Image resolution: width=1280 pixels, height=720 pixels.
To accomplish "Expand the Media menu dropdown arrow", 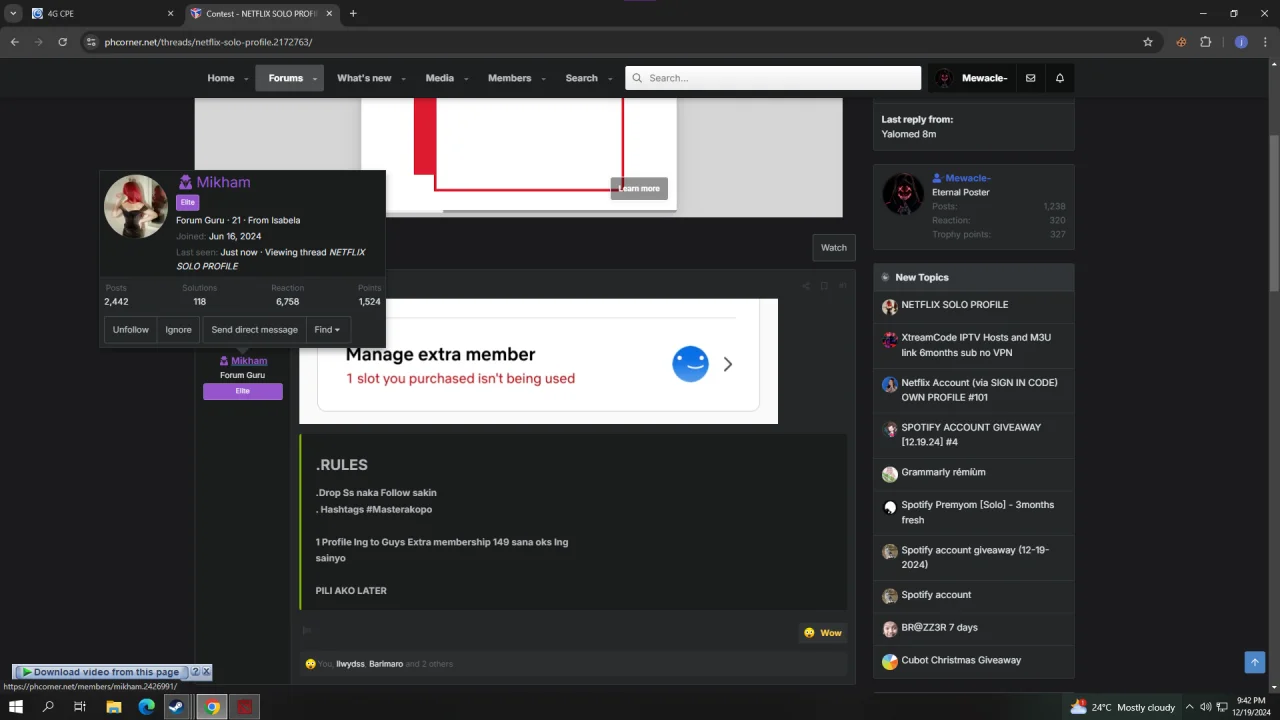I will click(x=465, y=79).
